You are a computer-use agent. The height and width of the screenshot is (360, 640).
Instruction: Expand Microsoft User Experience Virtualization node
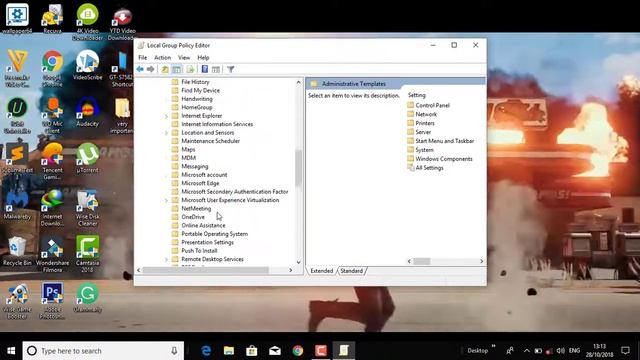(166, 200)
